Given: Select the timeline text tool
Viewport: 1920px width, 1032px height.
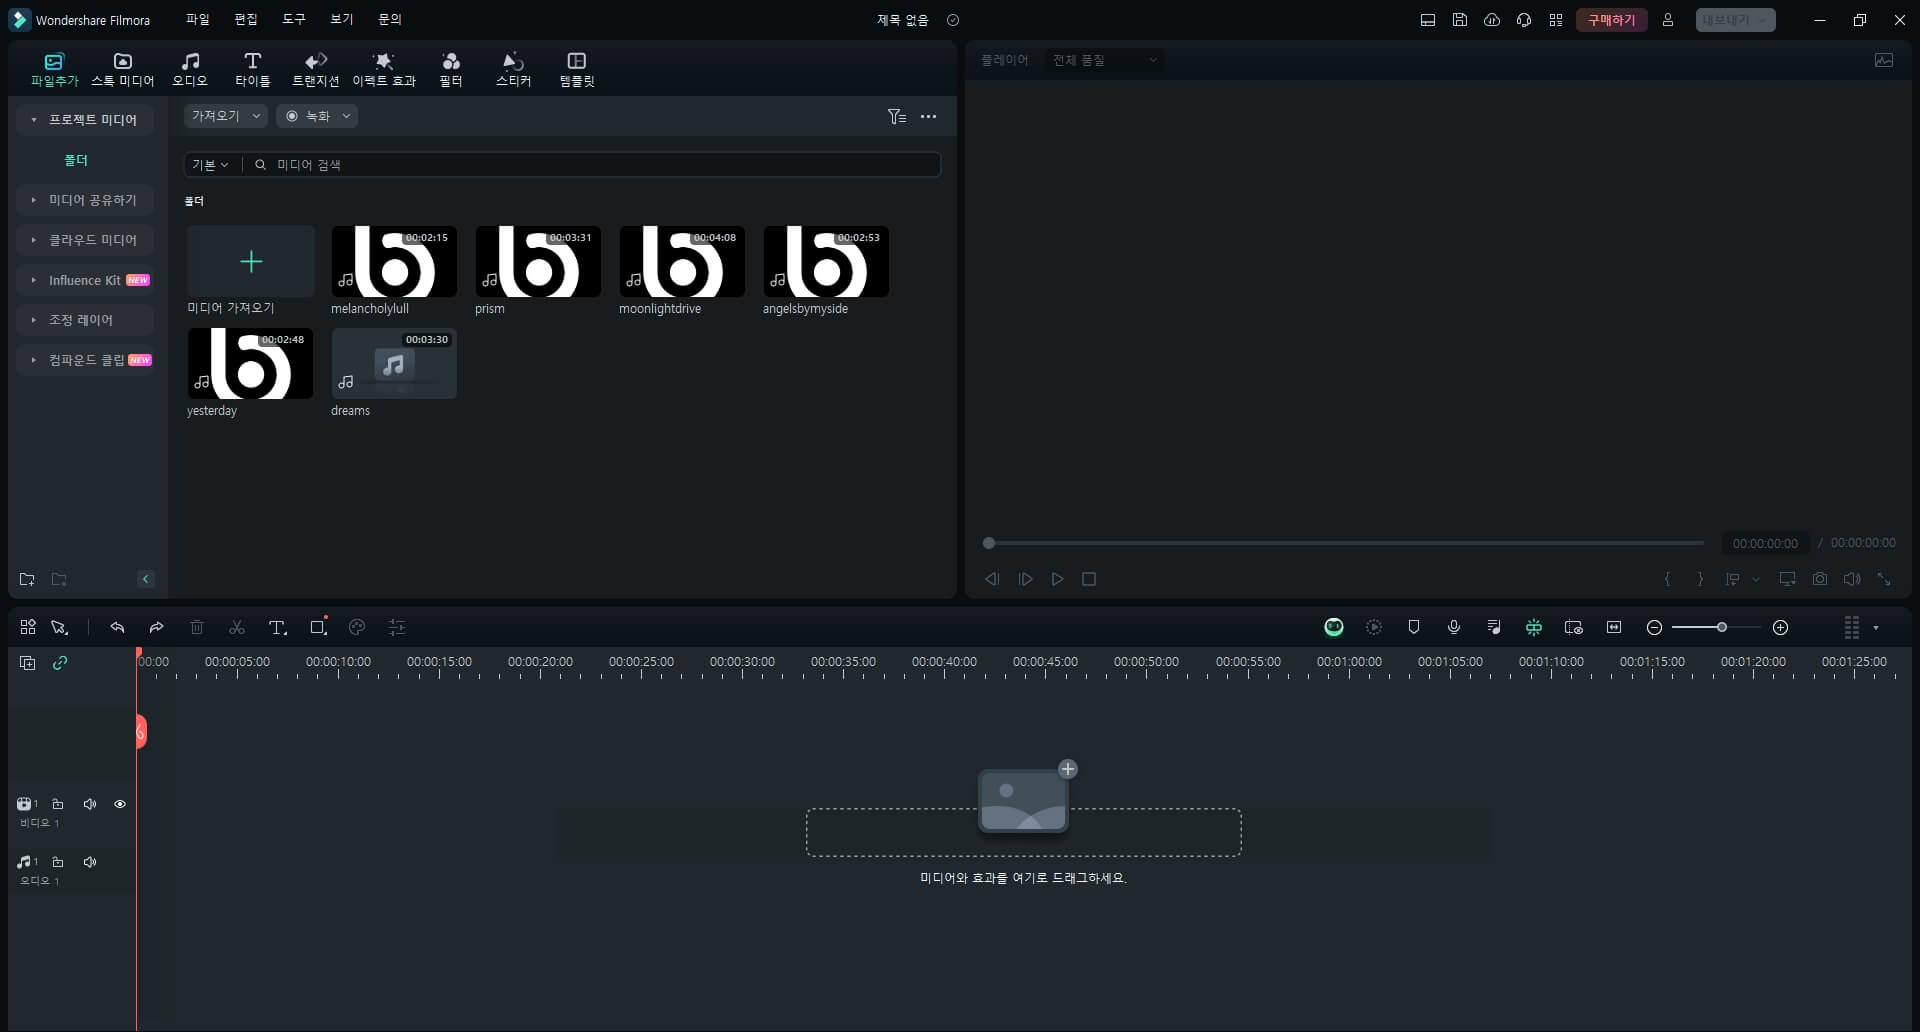Looking at the screenshot, I should point(278,627).
